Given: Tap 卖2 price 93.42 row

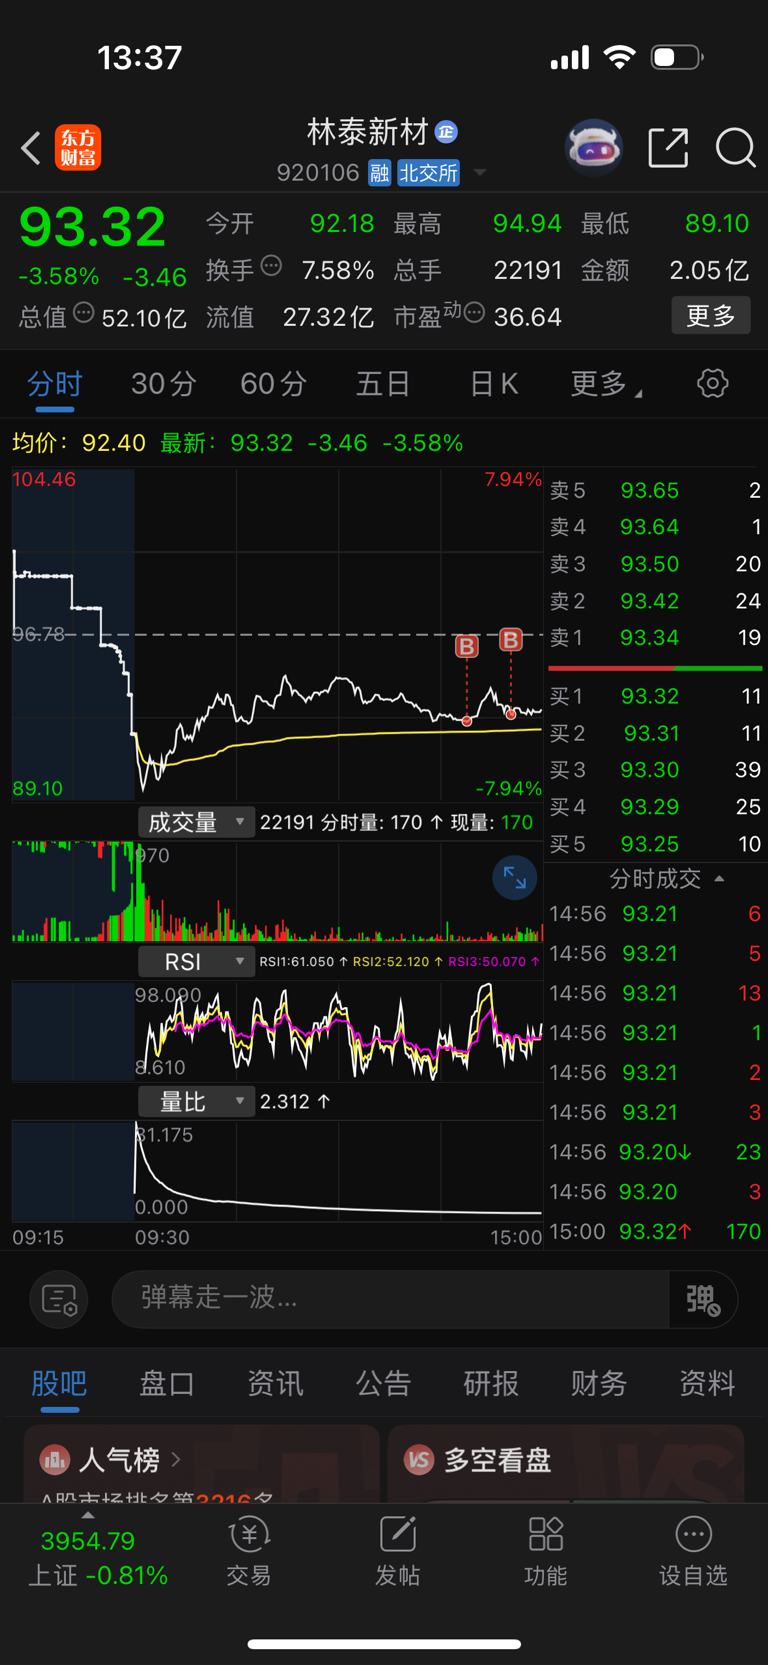Looking at the screenshot, I should (655, 601).
